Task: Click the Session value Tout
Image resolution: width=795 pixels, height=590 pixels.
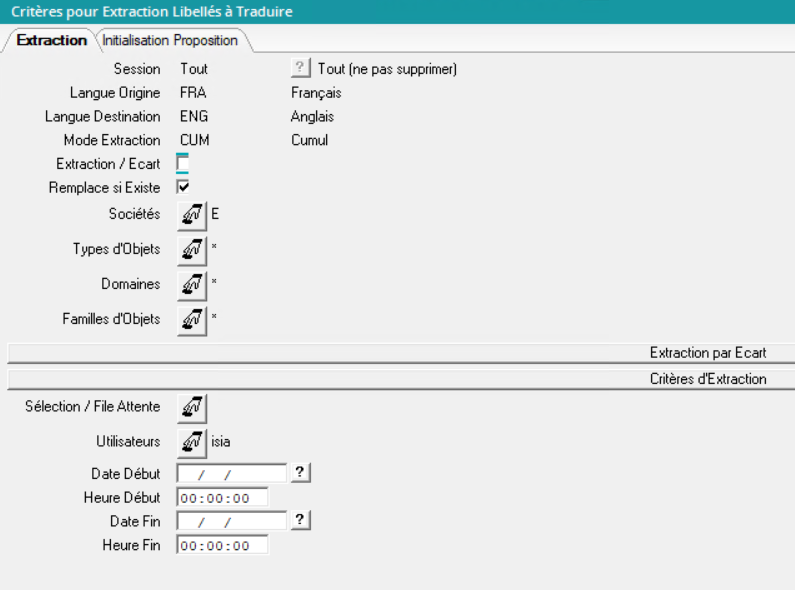Action: point(194,69)
